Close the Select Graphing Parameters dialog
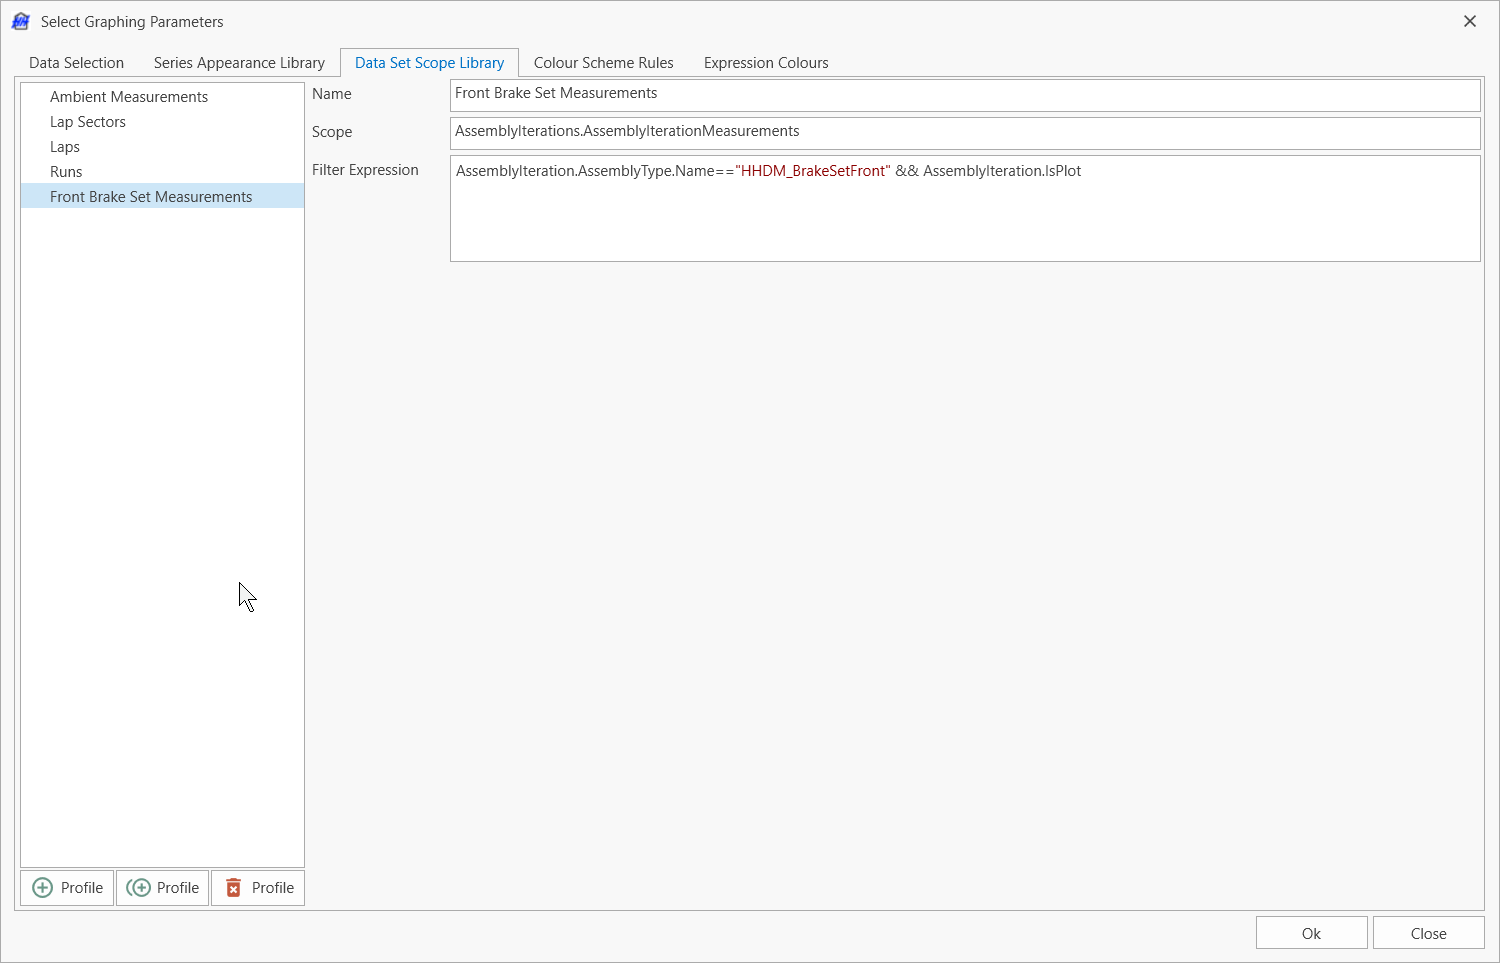This screenshot has width=1500, height=963. [1469, 21]
